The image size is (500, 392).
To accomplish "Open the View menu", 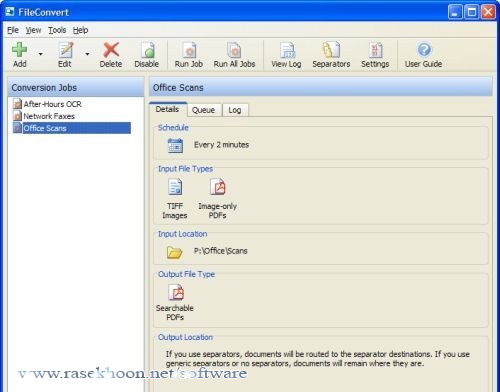I will 33,30.
